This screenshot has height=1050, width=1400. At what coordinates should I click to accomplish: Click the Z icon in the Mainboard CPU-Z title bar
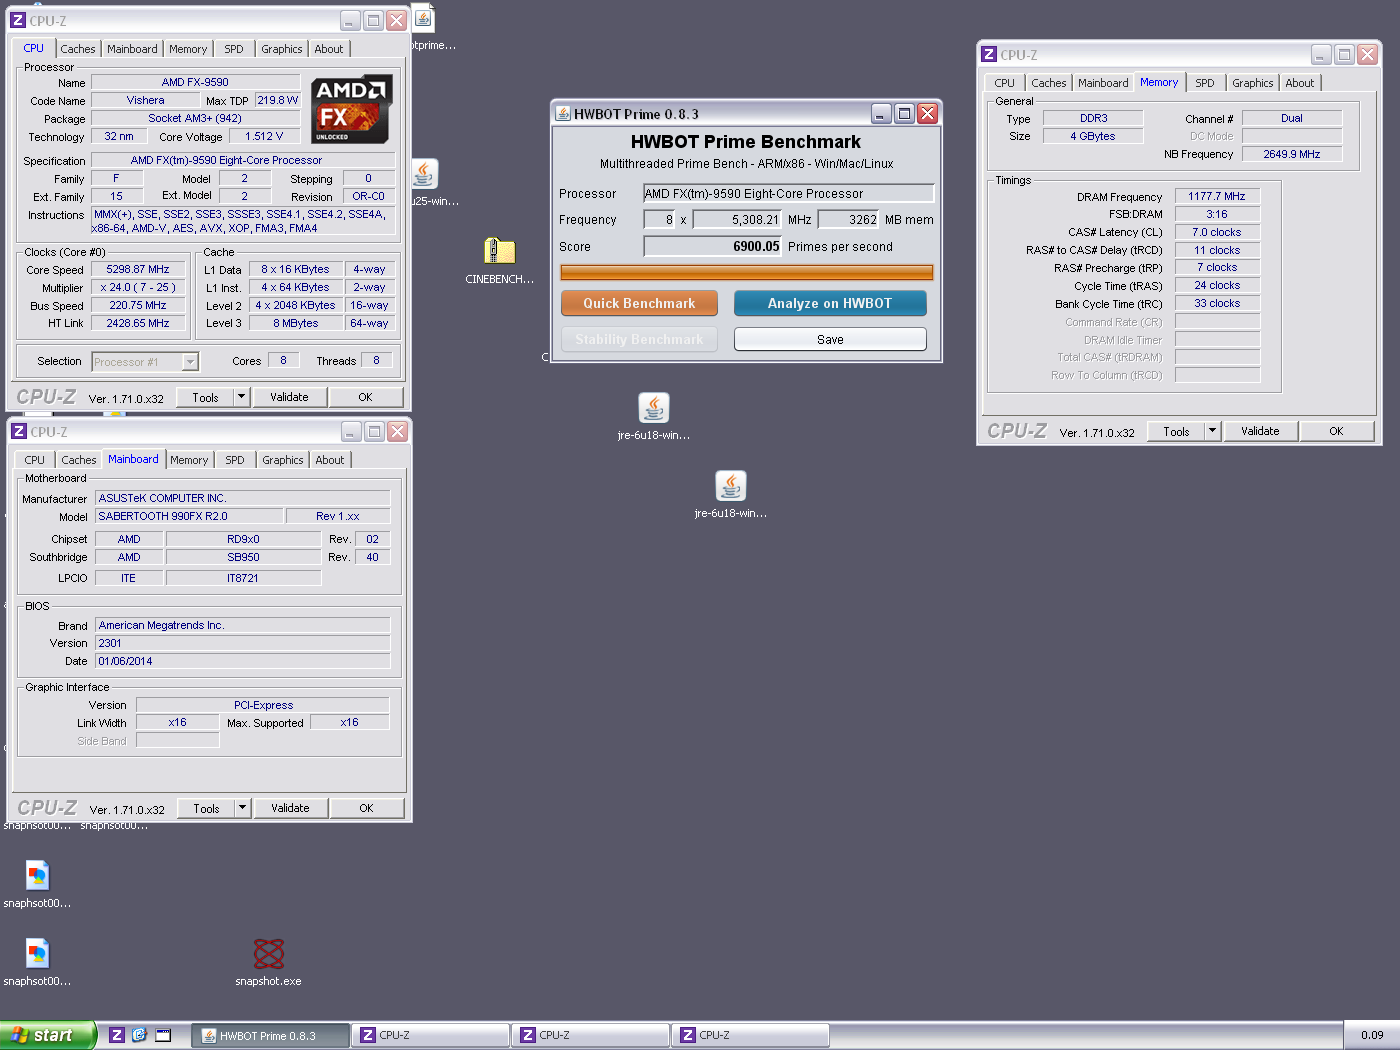[x=19, y=432]
